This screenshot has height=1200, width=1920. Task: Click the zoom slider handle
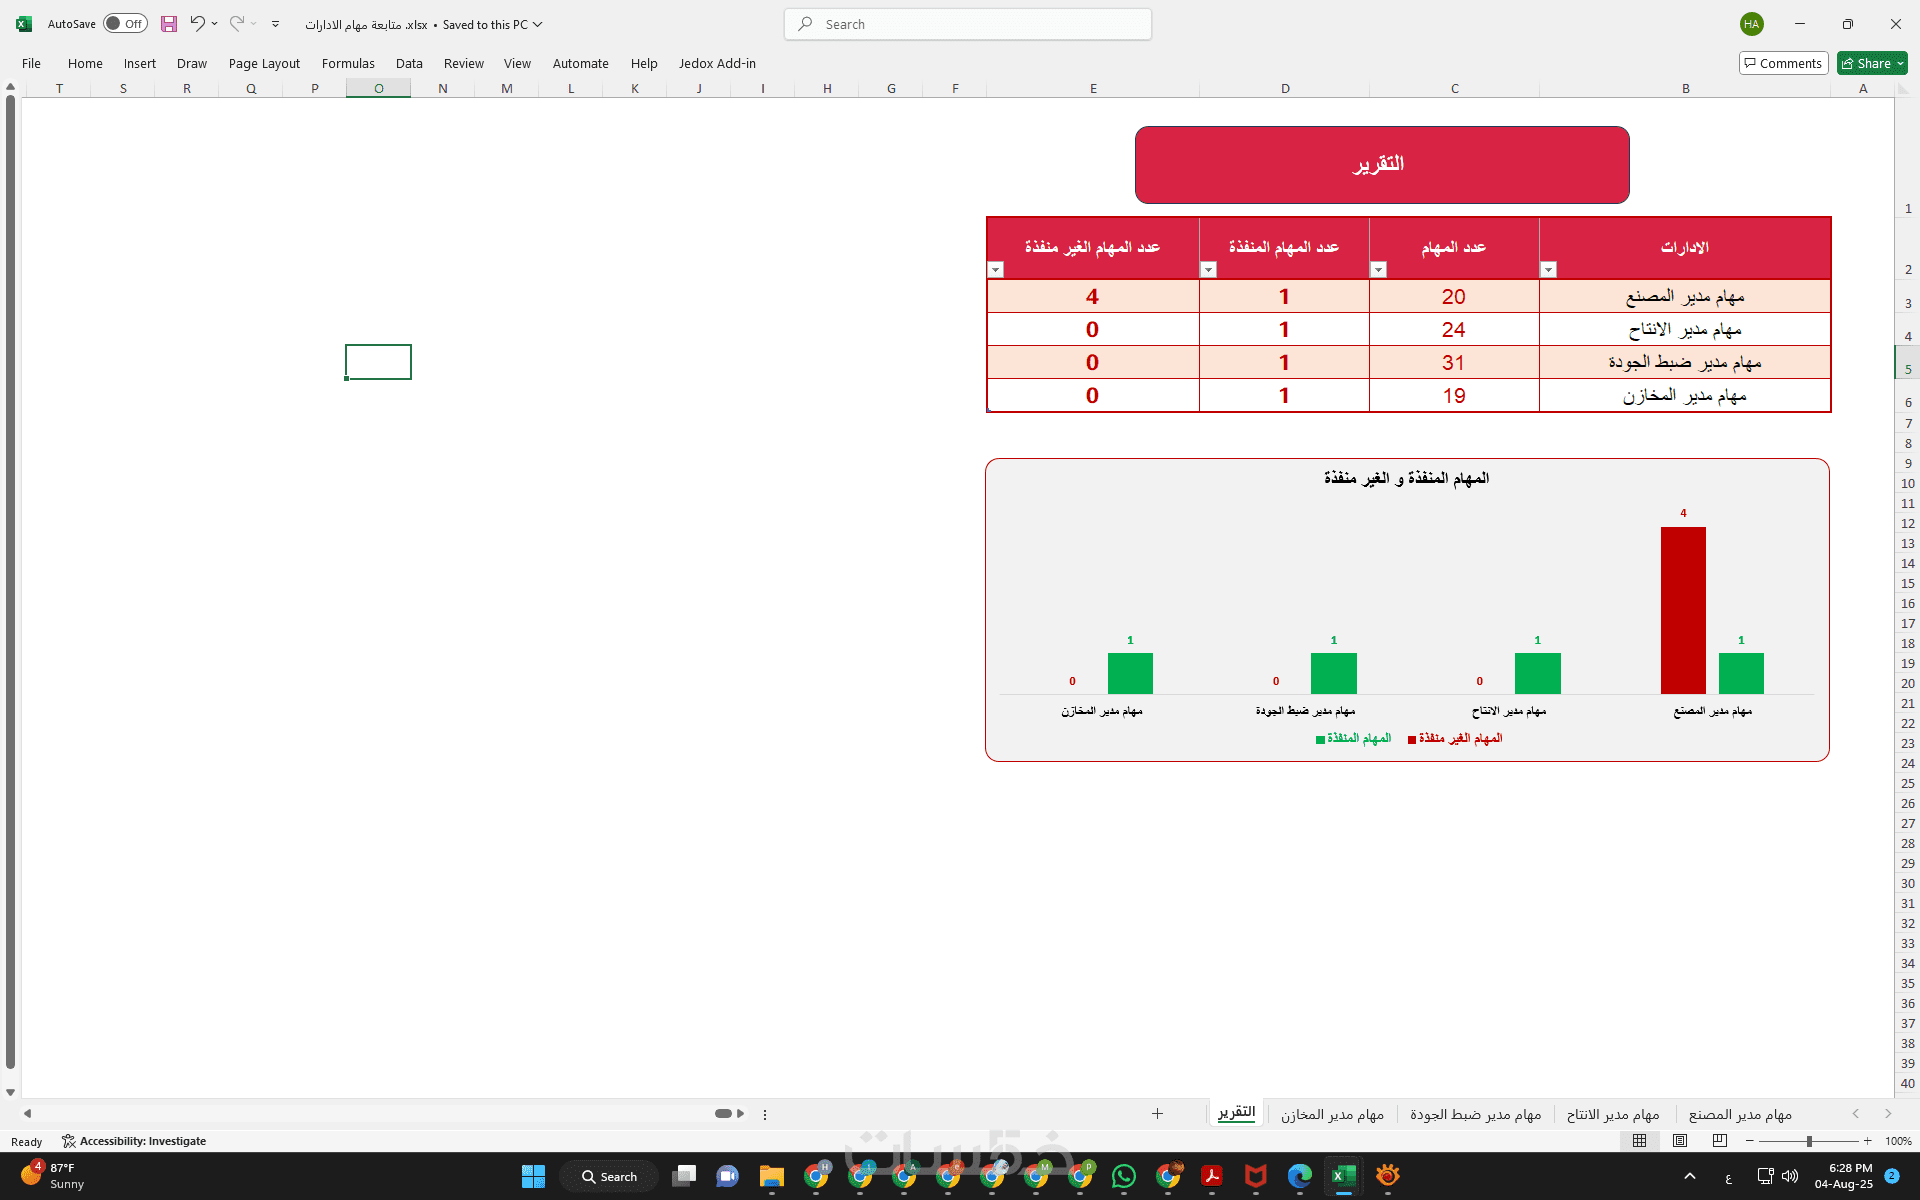click(x=1809, y=1141)
